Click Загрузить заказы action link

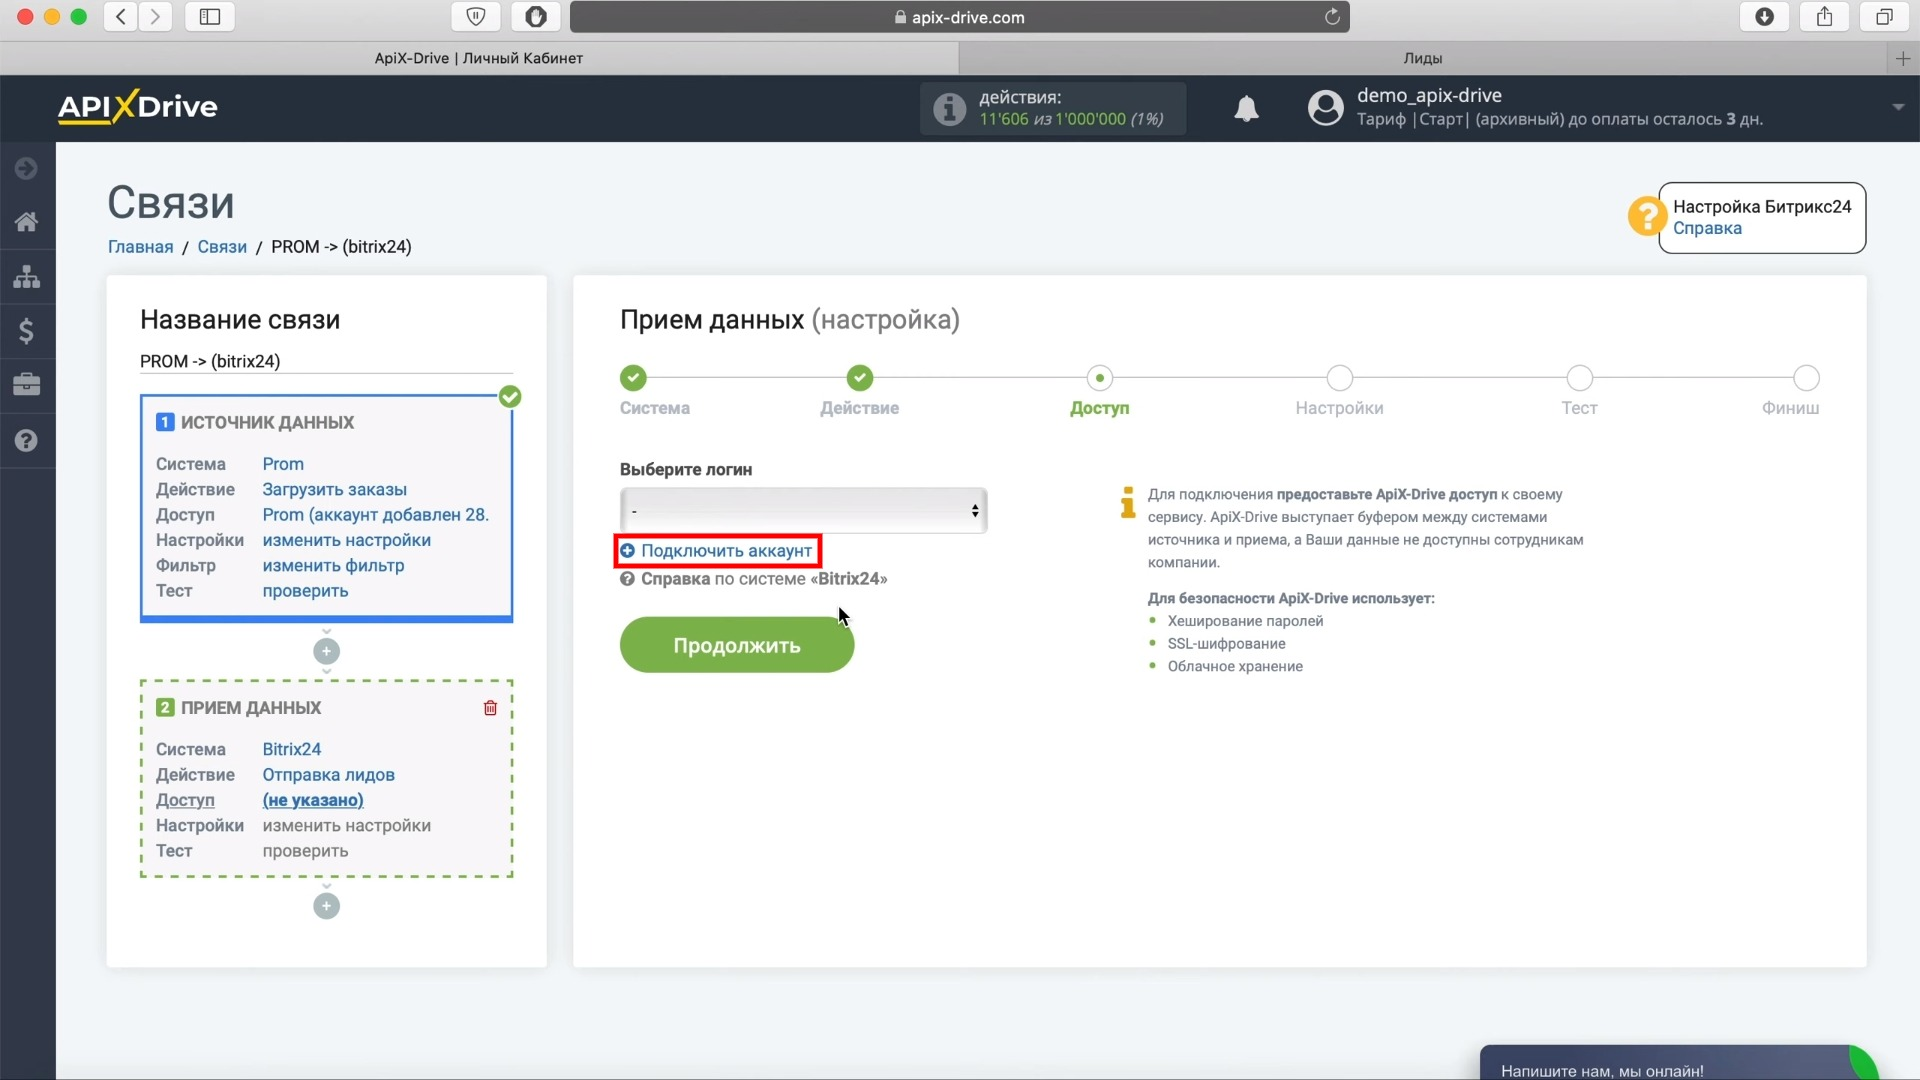(x=334, y=490)
